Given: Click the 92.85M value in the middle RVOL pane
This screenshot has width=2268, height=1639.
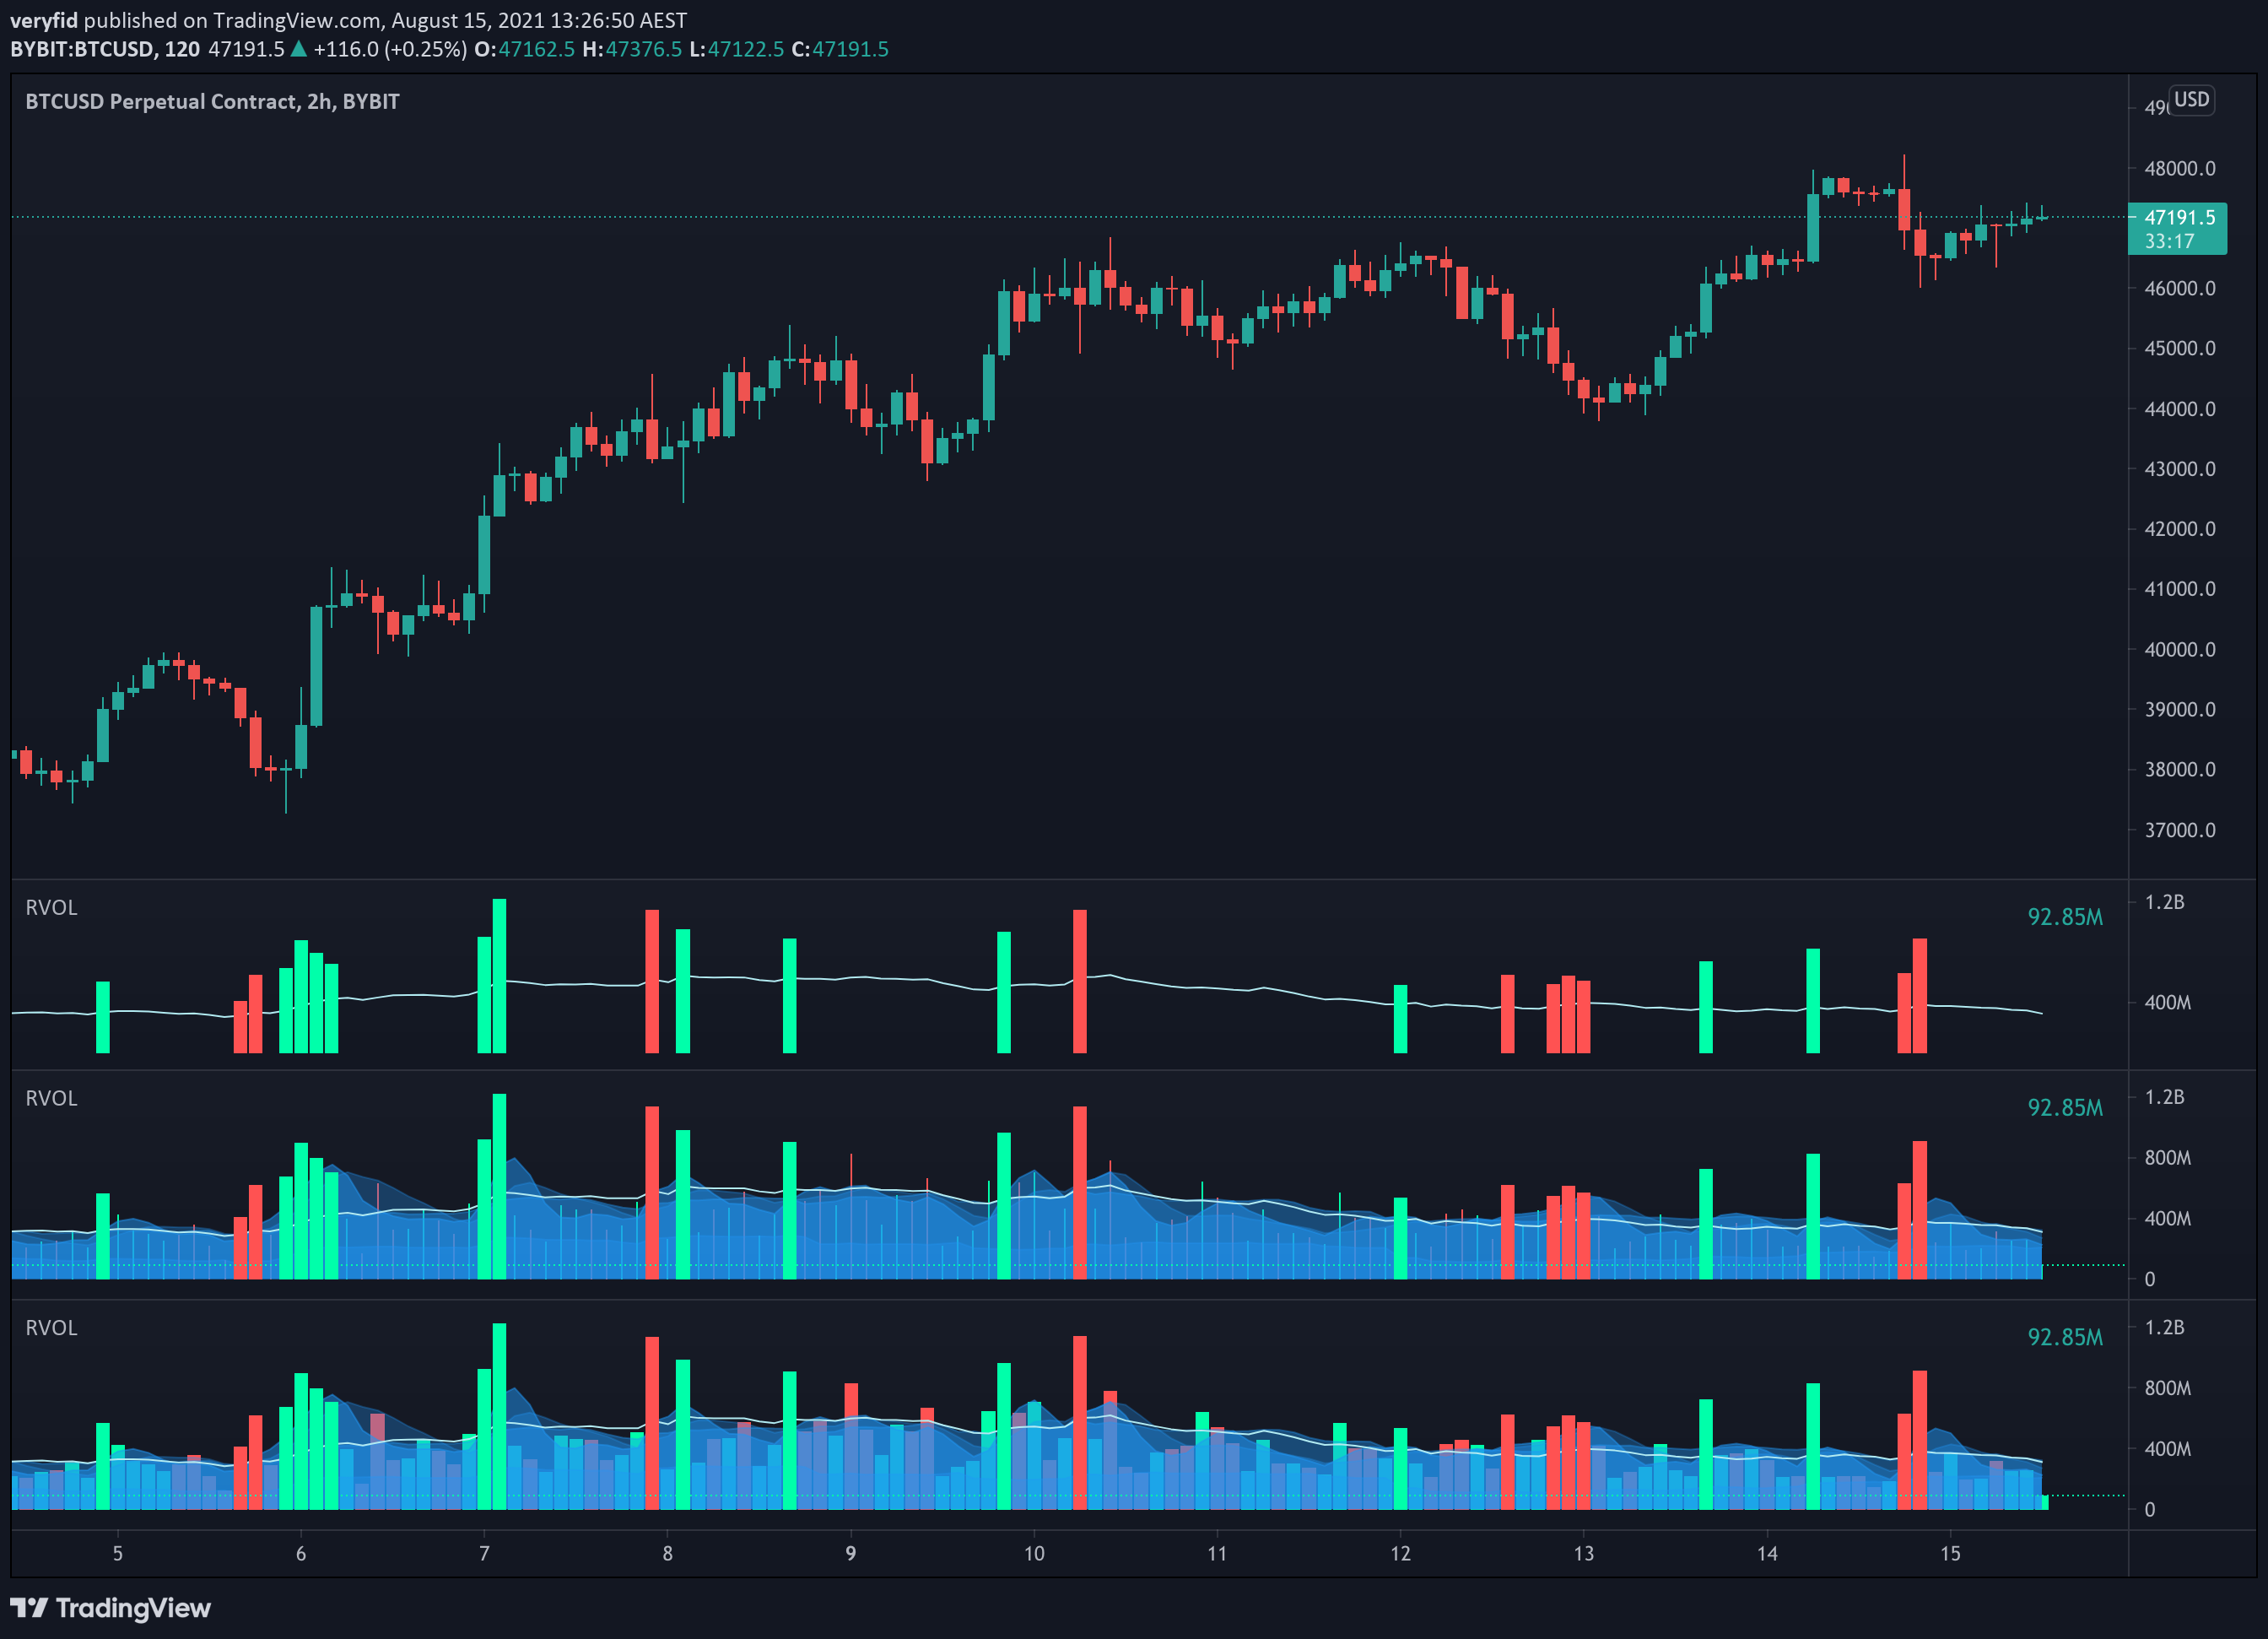Looking at the screenshot, I should tap(2065, 1108).
